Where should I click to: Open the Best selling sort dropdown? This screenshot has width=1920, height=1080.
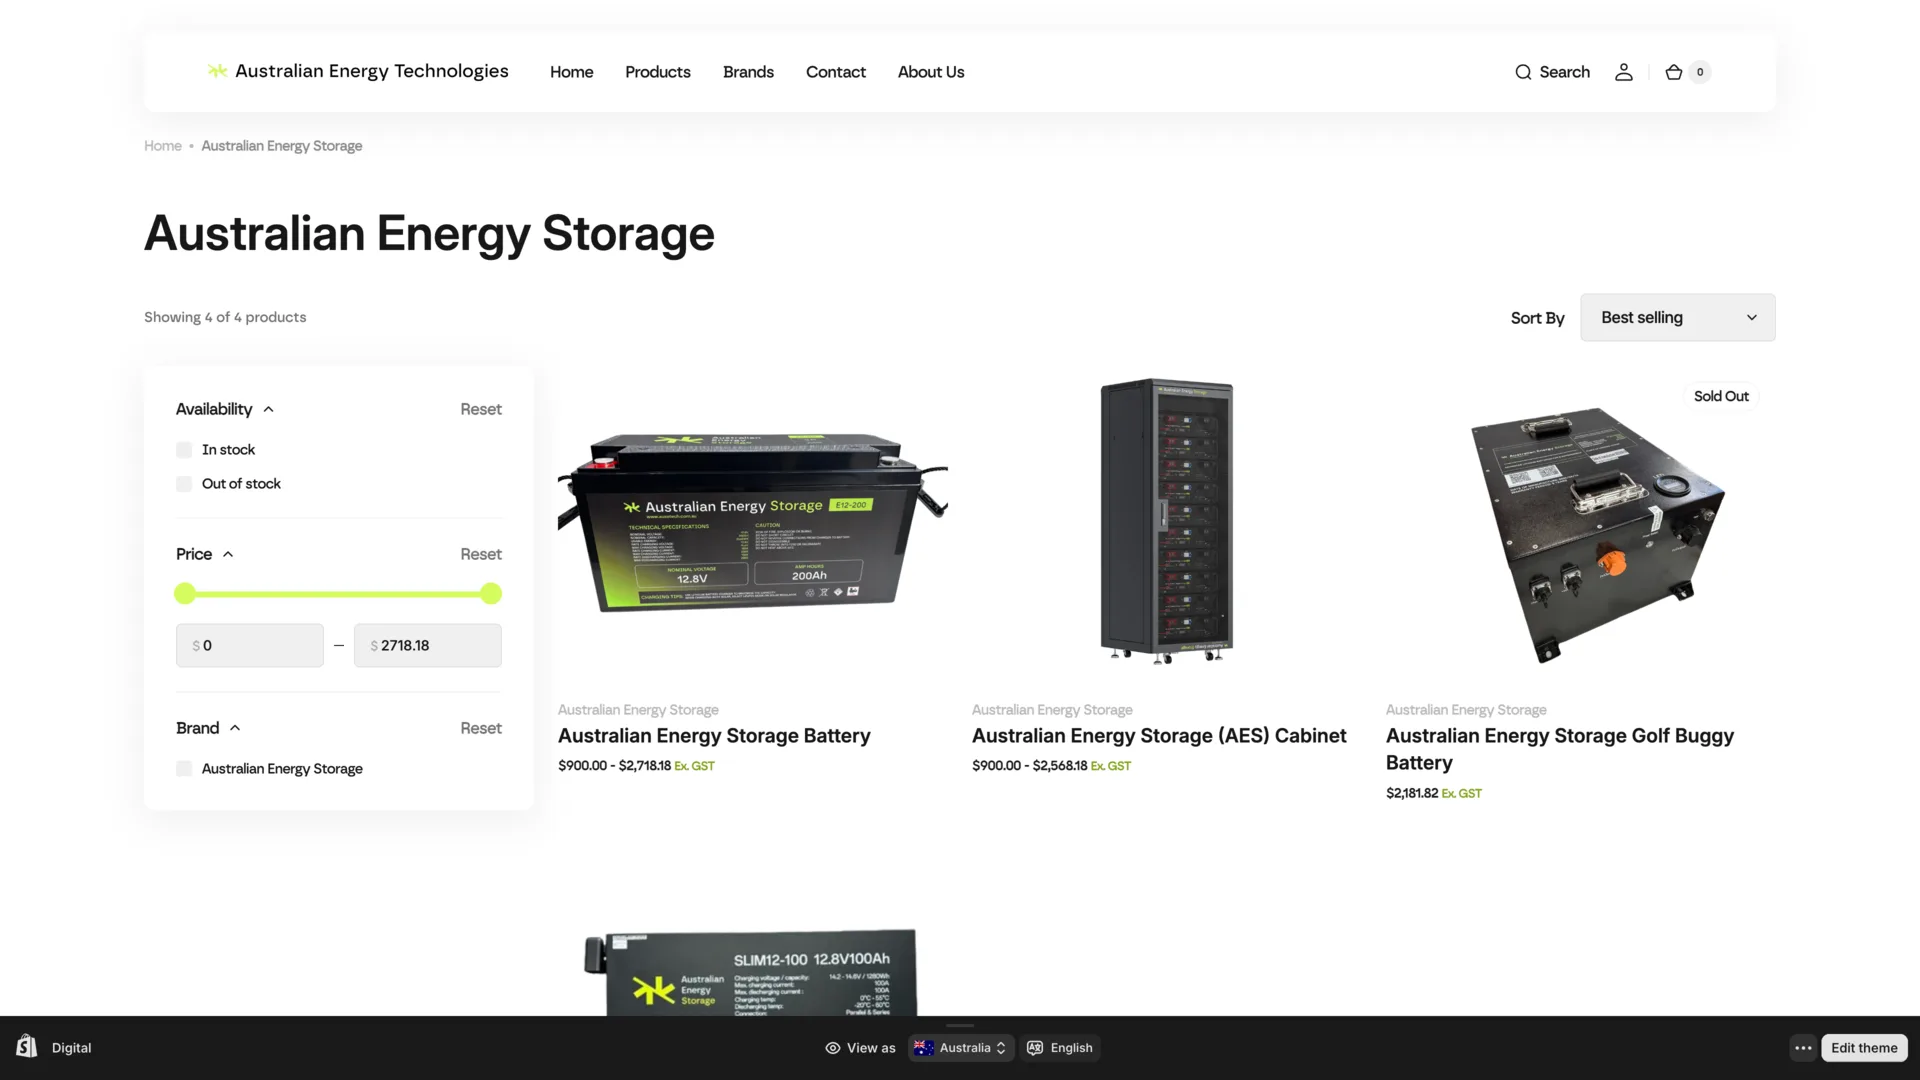pyautogui.click(x=1678, y=317)
